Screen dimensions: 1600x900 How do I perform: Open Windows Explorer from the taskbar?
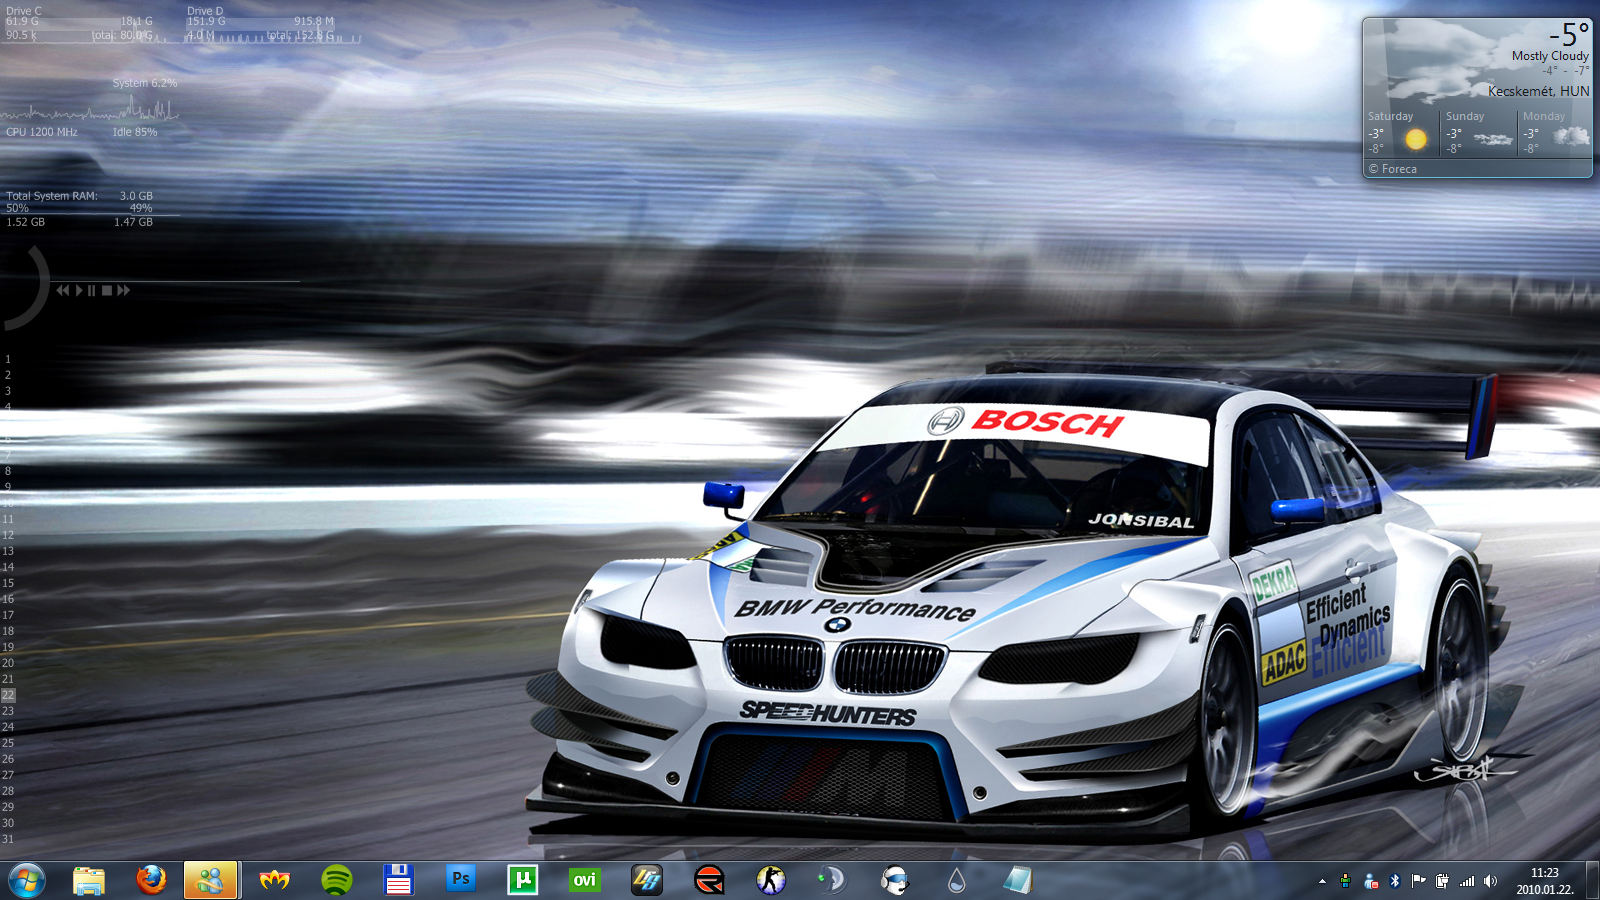point(89,880)
